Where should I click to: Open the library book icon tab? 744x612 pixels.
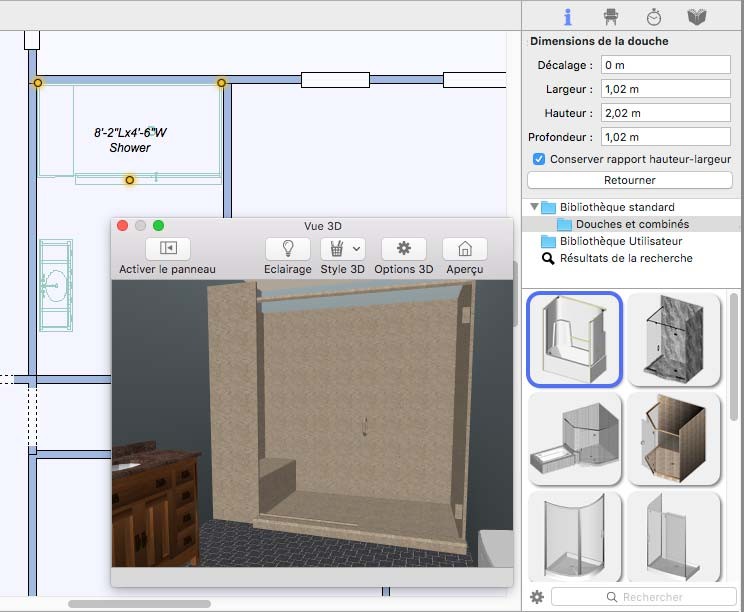tap(697, 16)
